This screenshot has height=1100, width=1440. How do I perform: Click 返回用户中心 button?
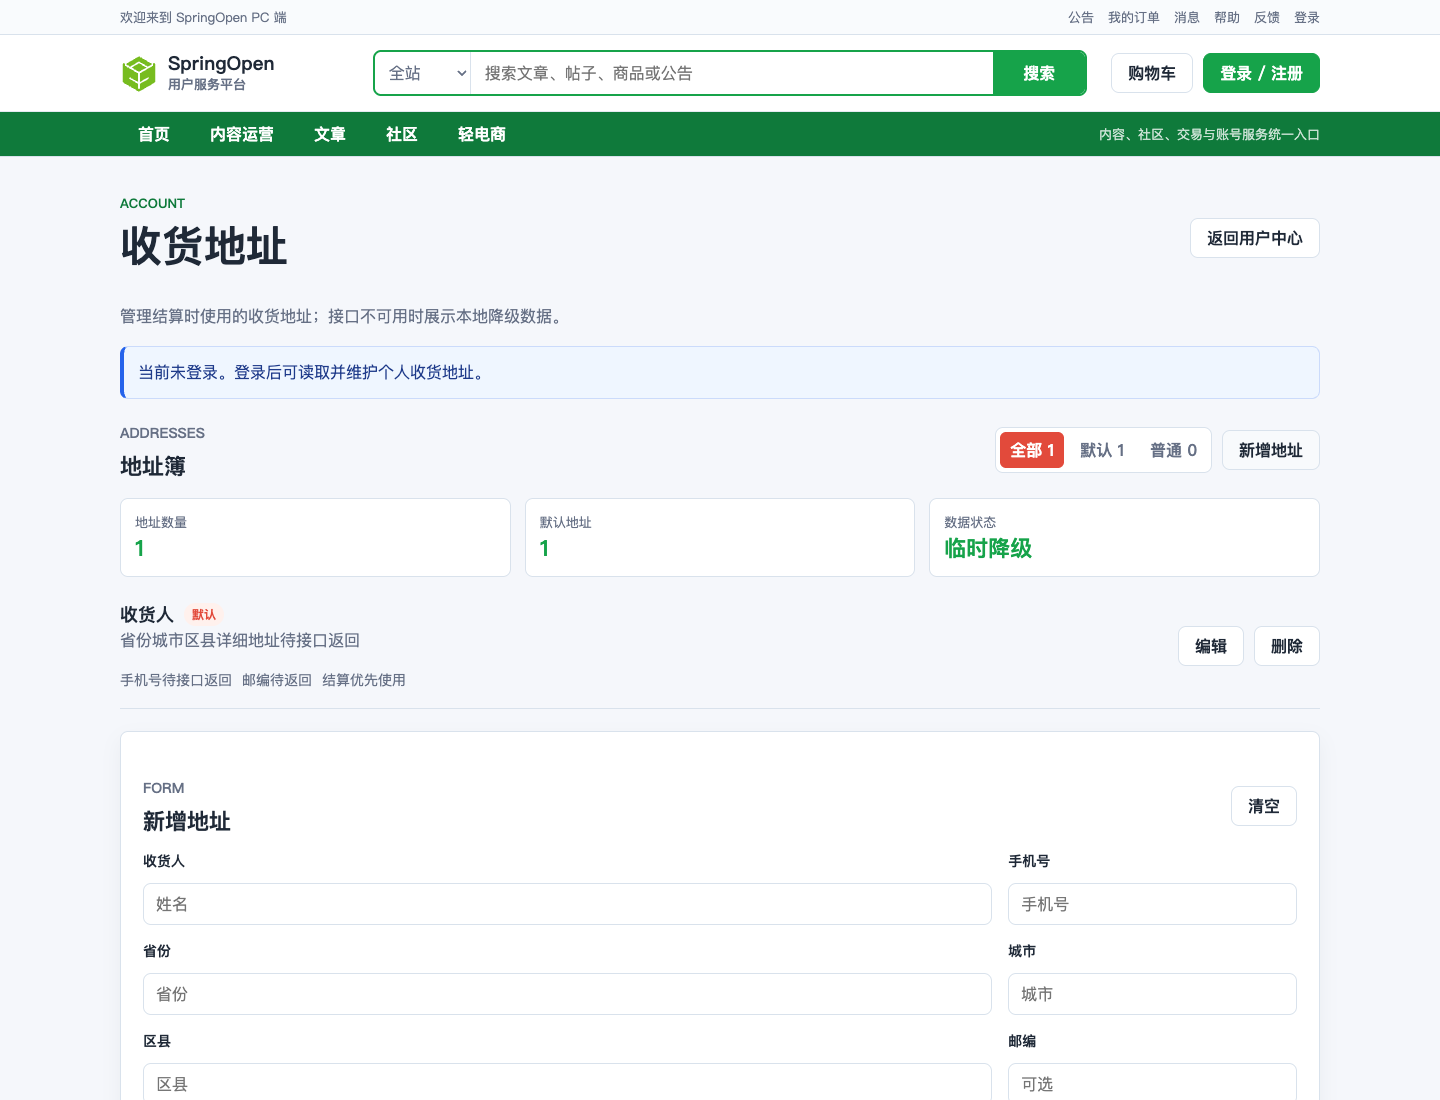click(x=1255, y=238)
